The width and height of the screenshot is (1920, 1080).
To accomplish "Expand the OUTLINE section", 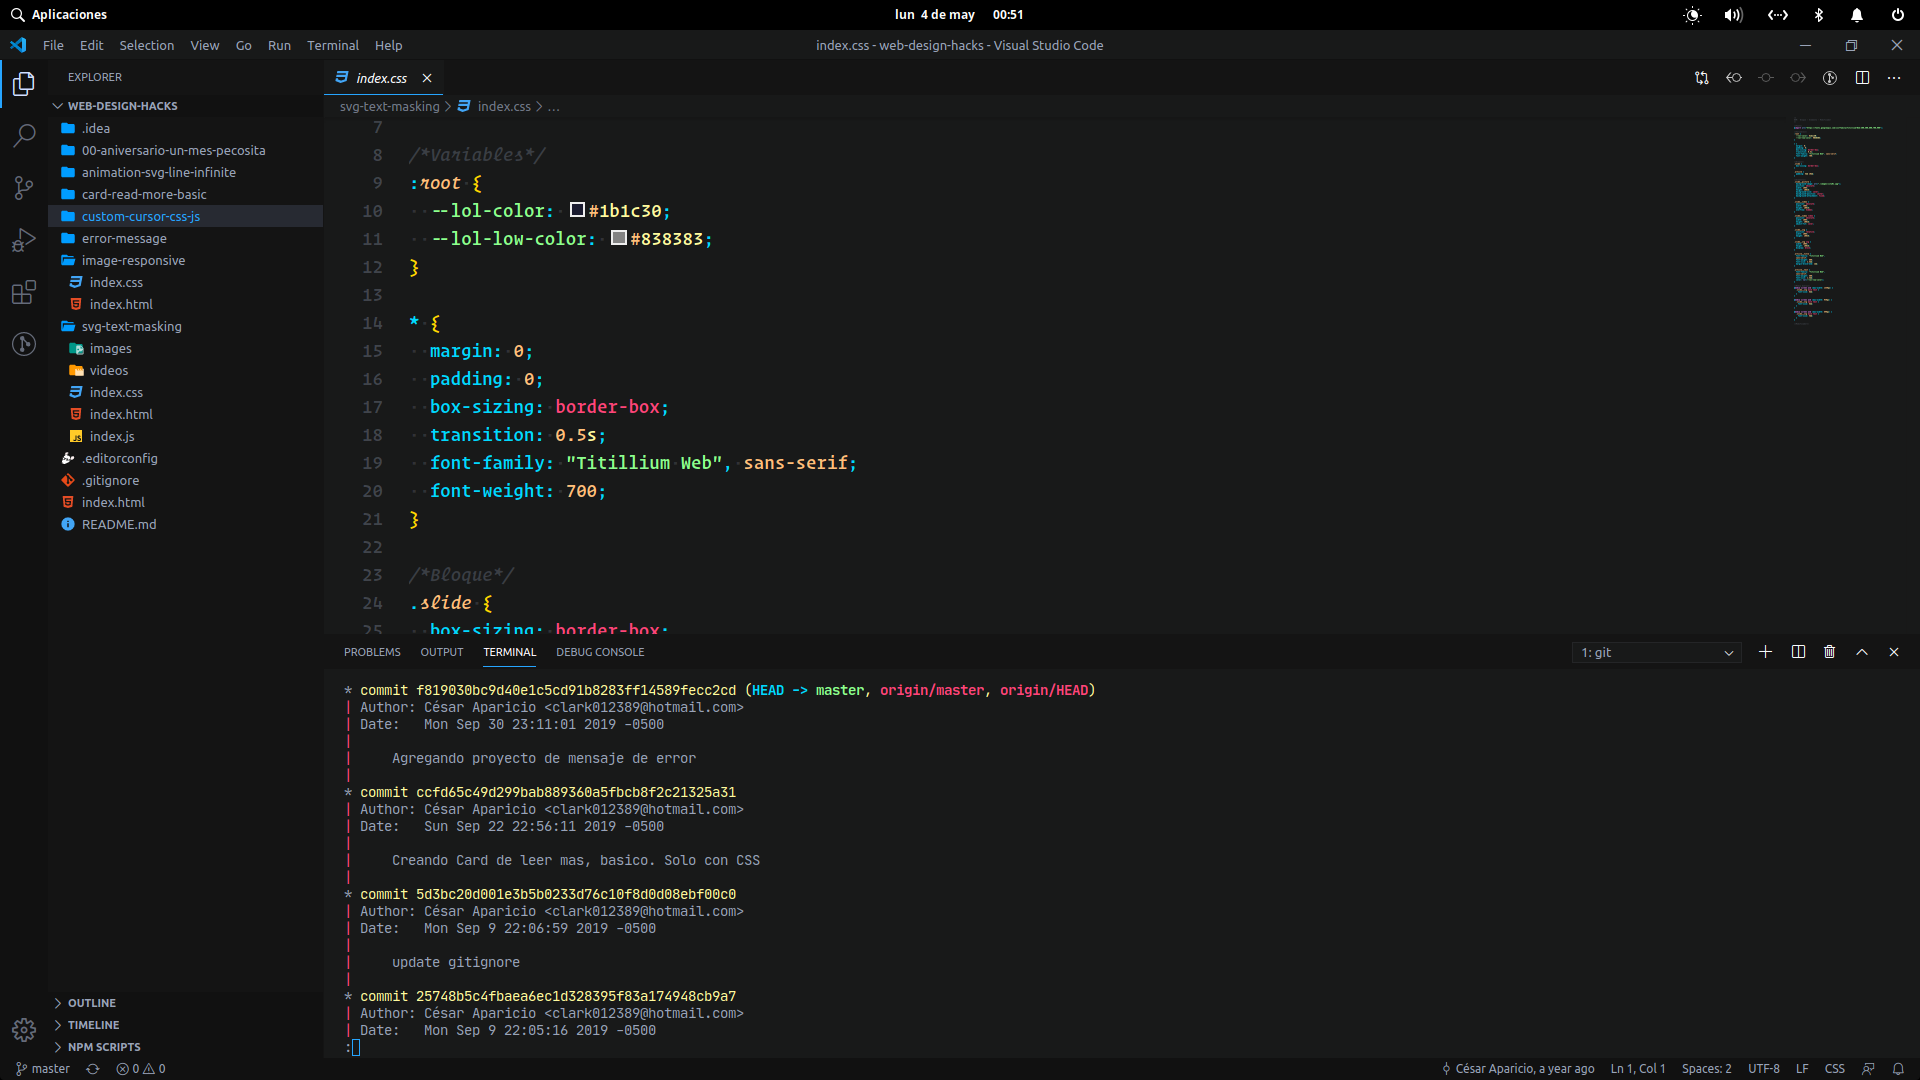I will [91, 1003].
